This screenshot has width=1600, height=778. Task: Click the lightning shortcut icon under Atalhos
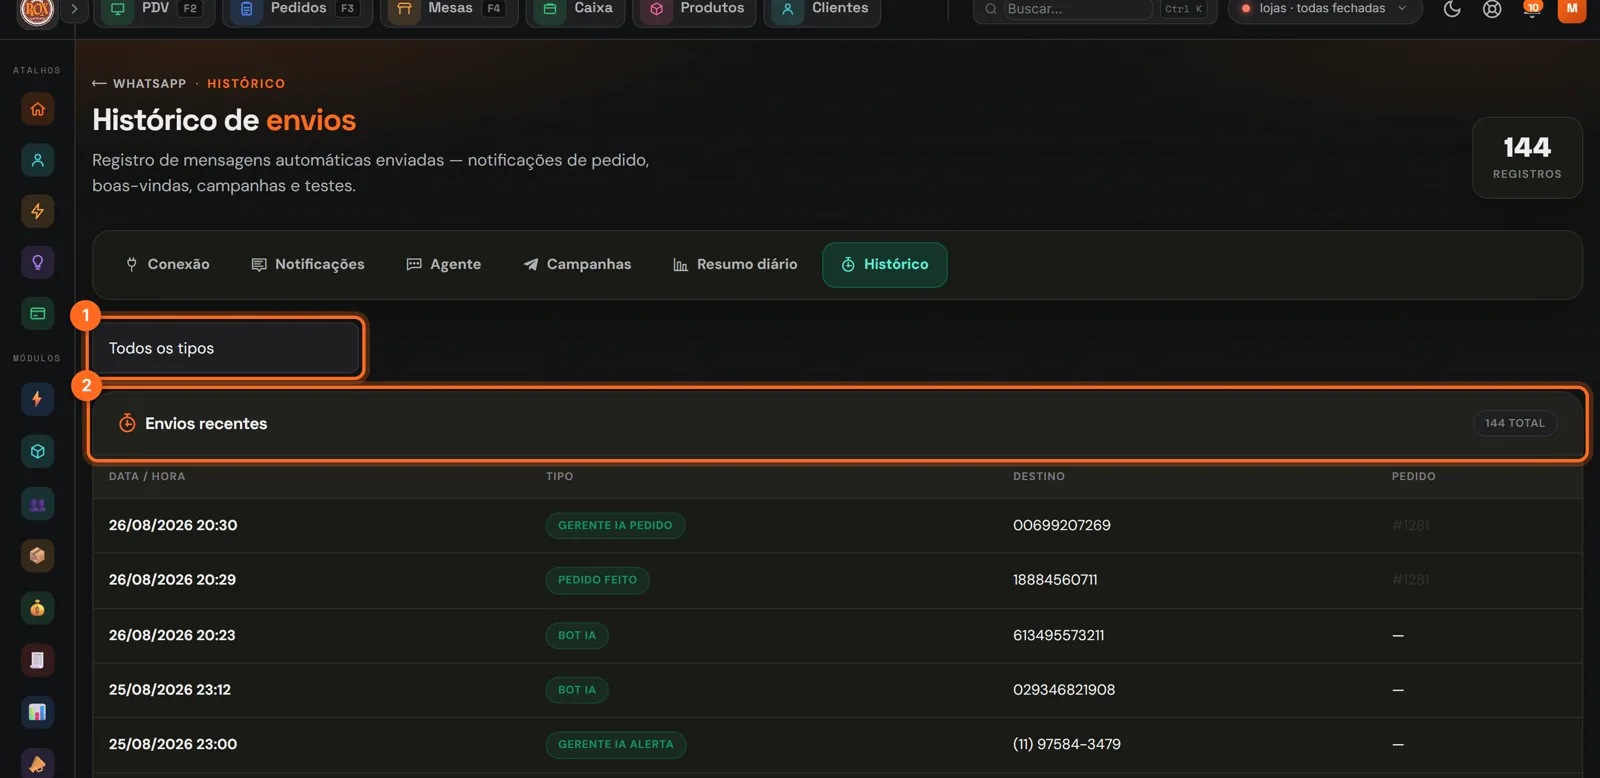point(37,211)
